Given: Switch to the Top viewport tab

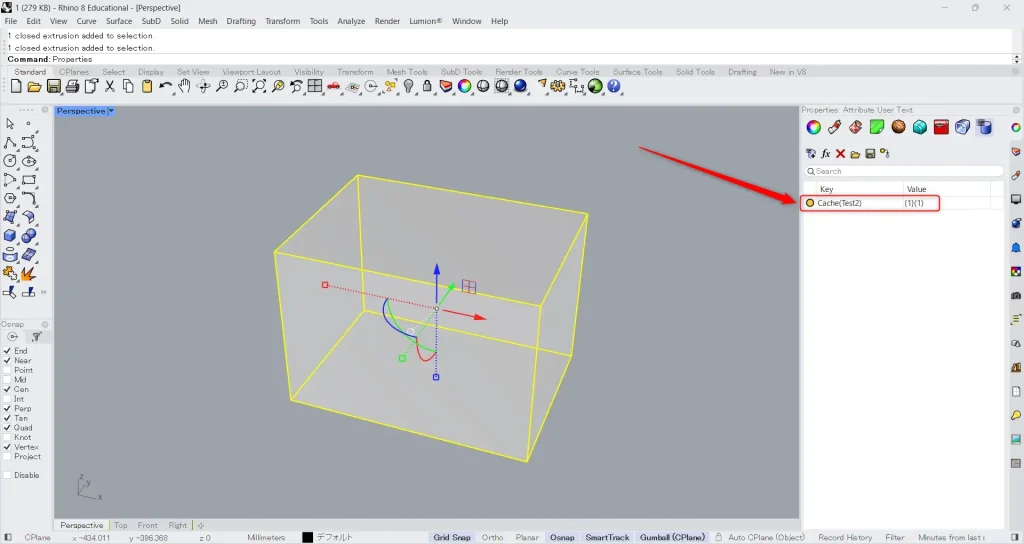Looking at the screenshot, I should point(120,525).
